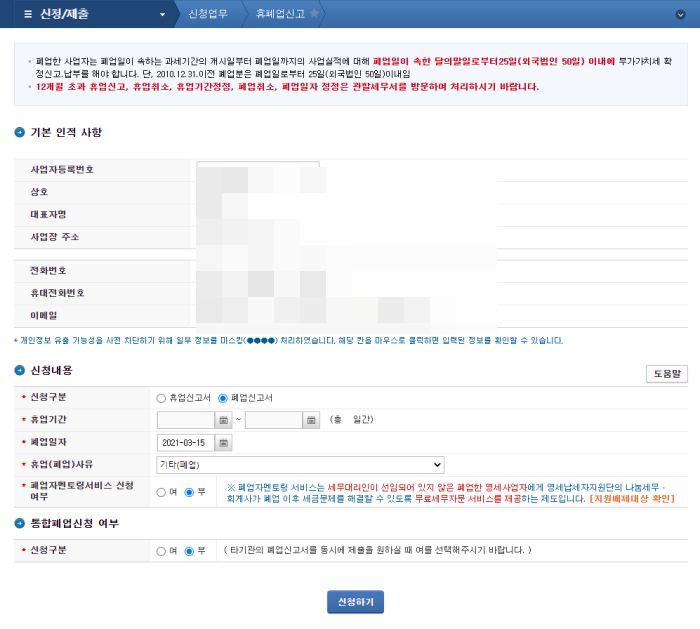Click the 휴업(폐업)사유 field label

(62, 464)
